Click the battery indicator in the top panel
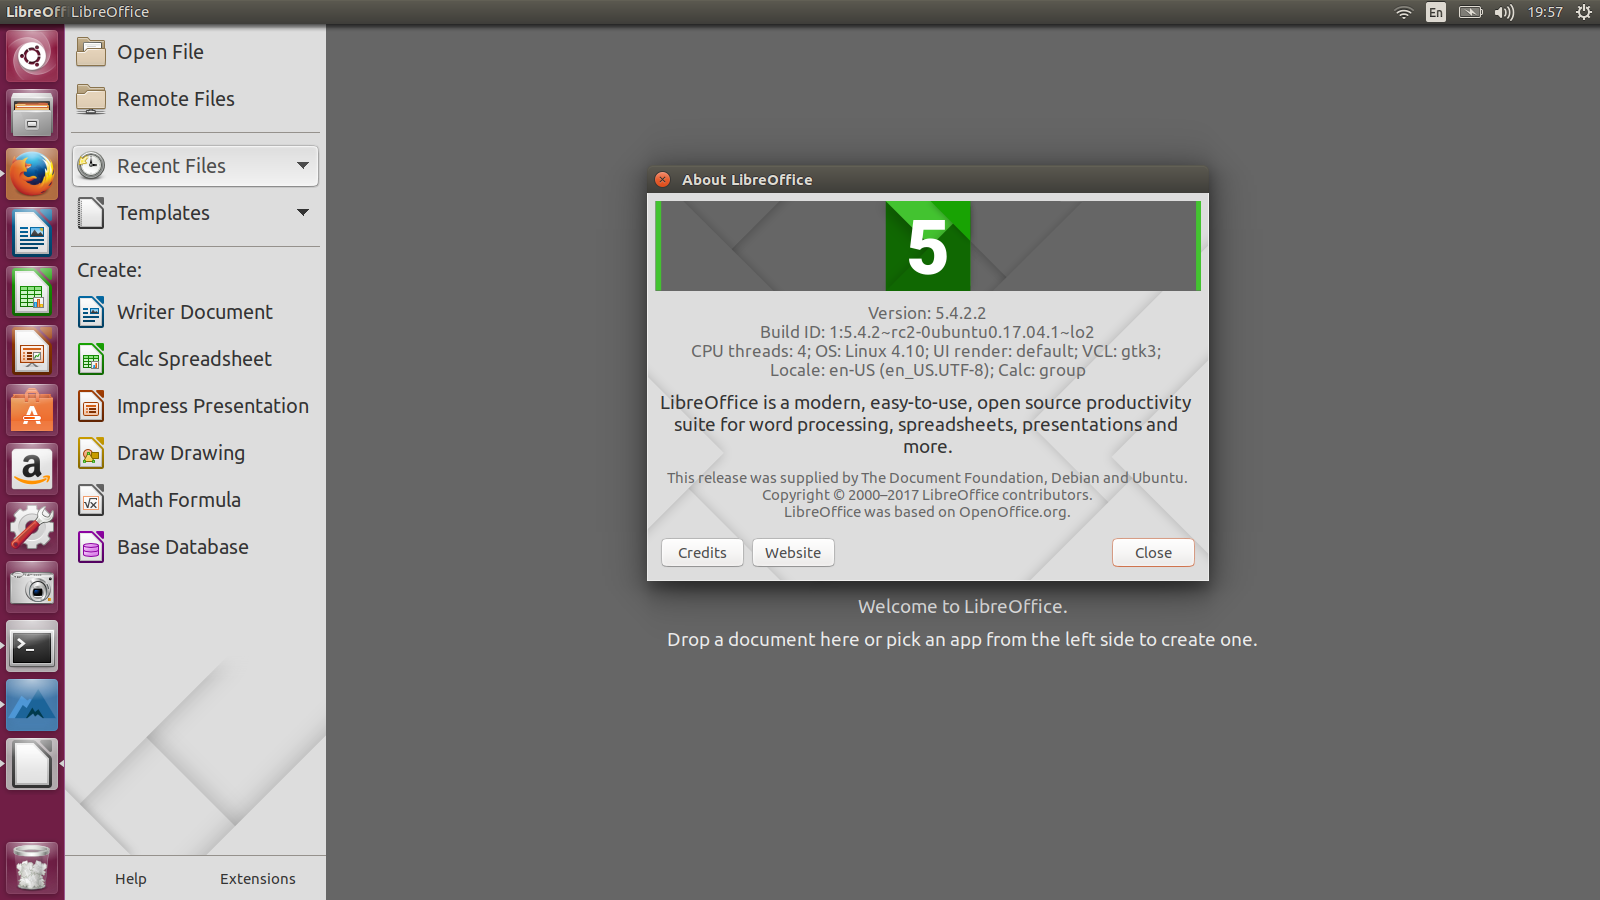1600x900 pixels. pyautogui.click(x=1470, y=12)
